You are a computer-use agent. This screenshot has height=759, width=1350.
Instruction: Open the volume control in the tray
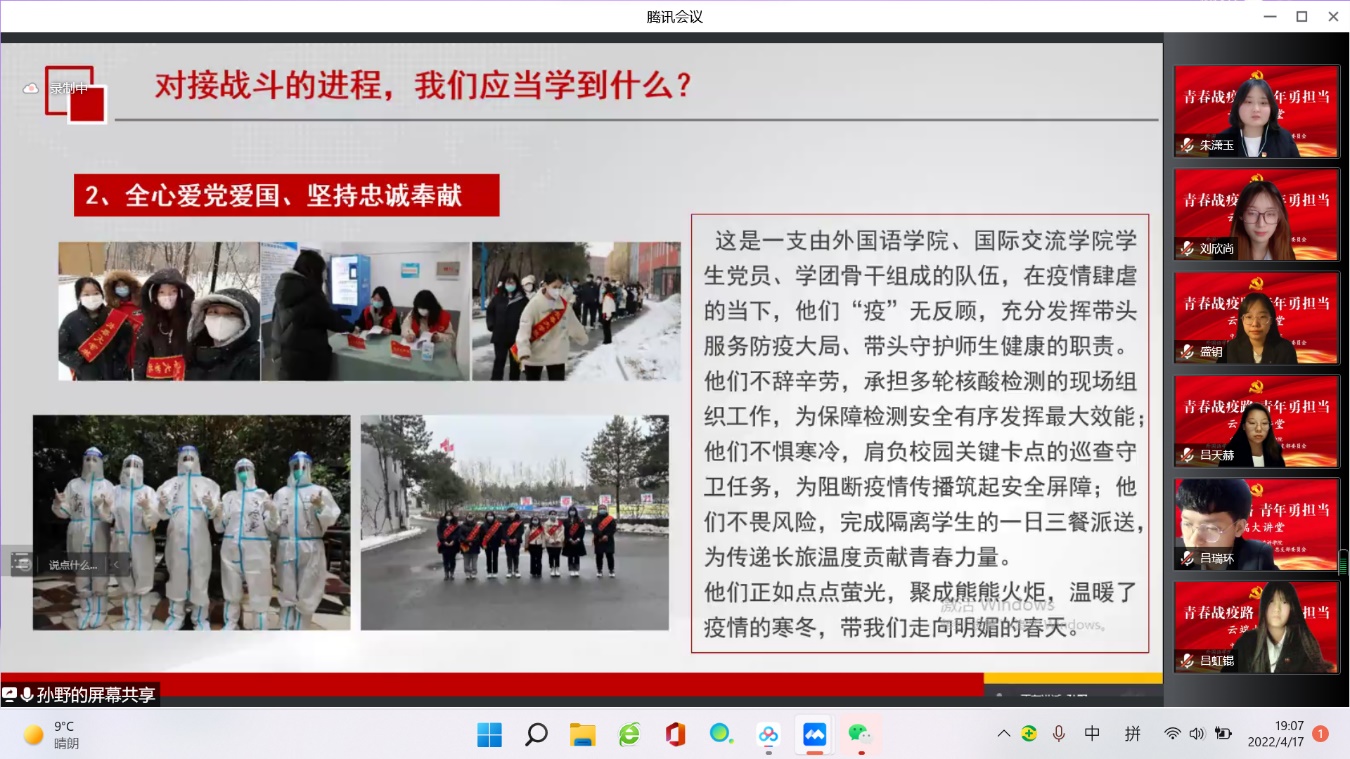click(1197, 734)
